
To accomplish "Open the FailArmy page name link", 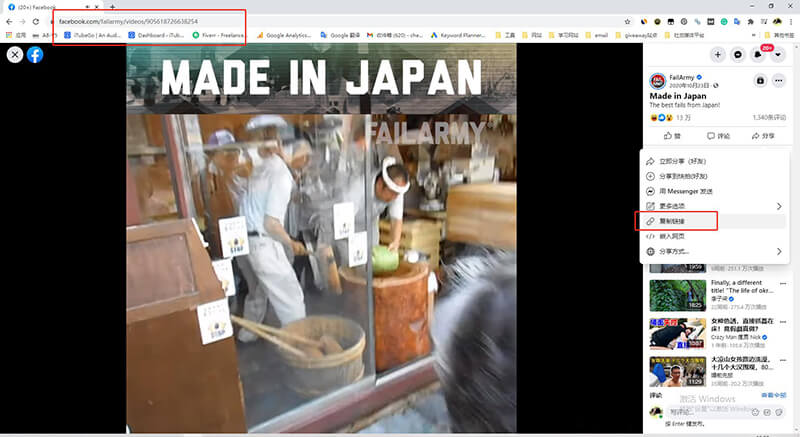I will click(x=682, y=78).
